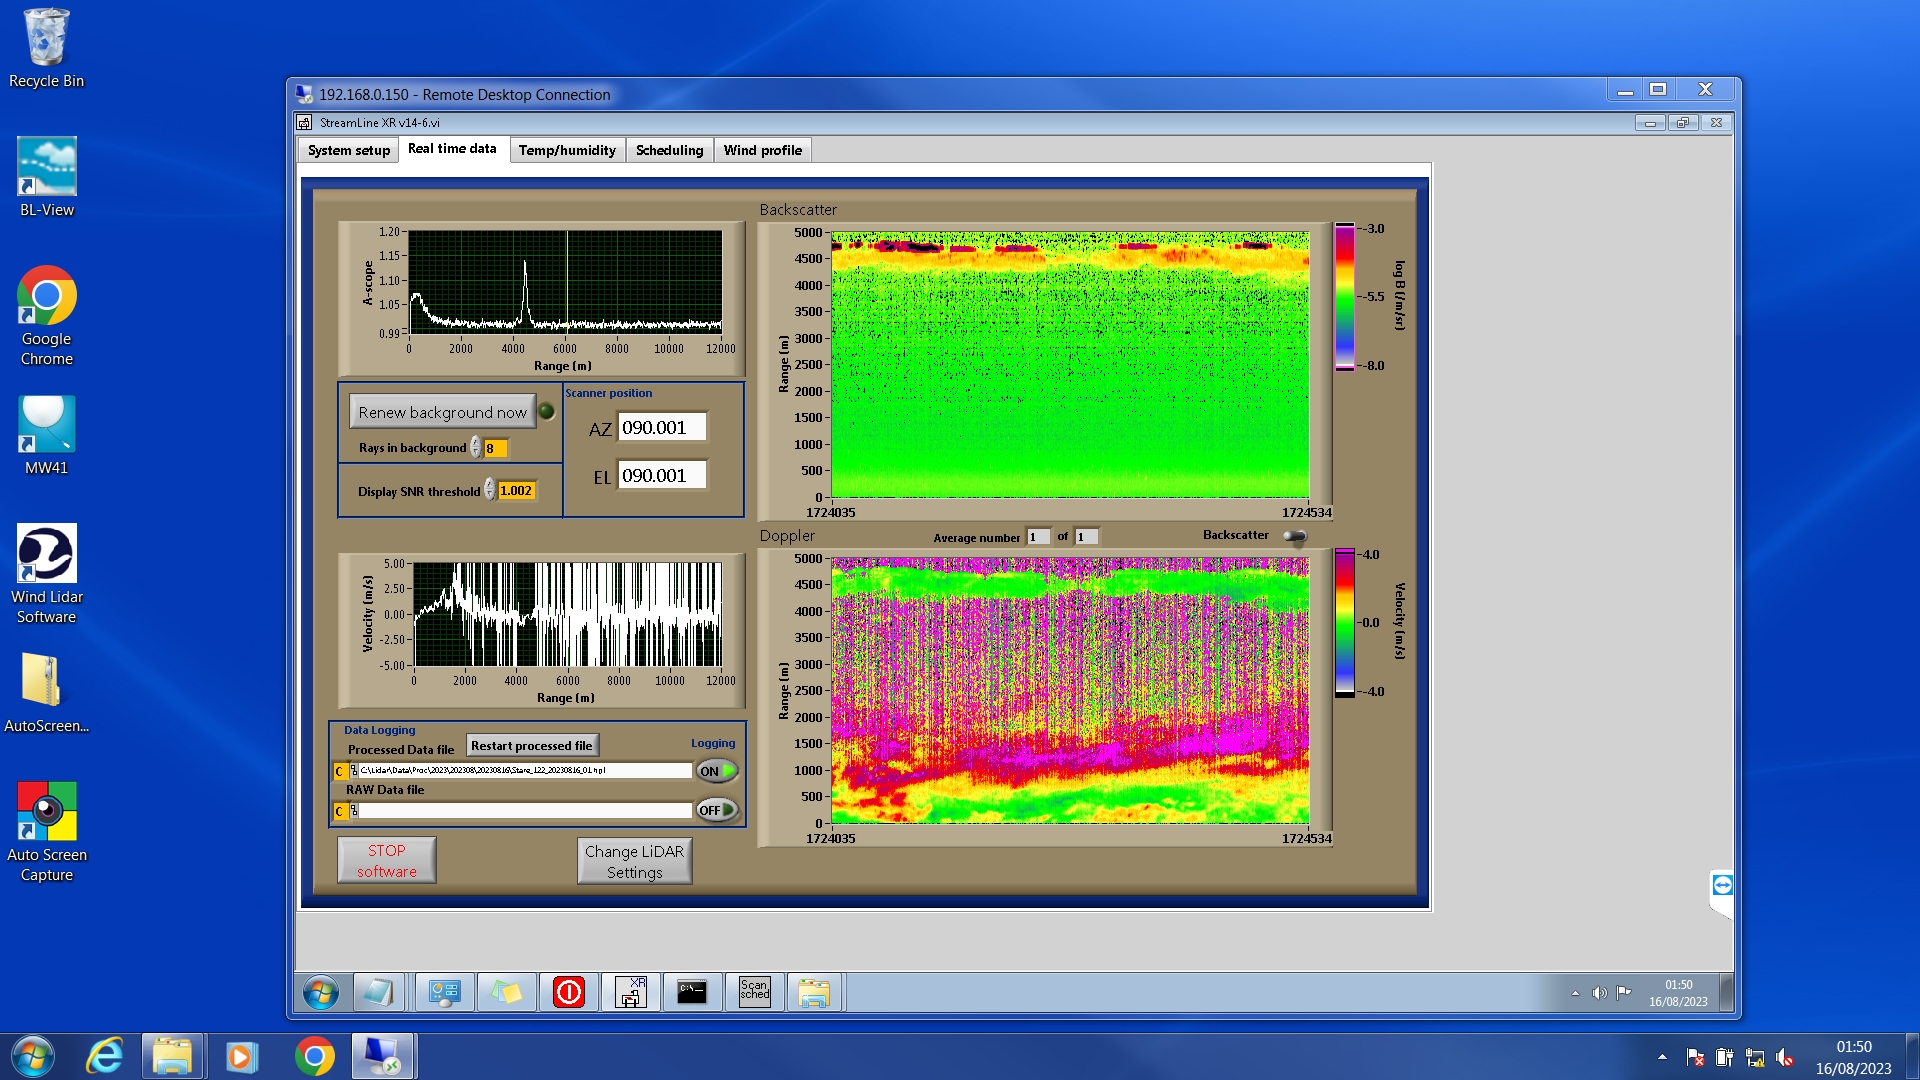Open processed data file path browse selector
This screenshot has height=1080, width=1920.
tap(353, 771)
